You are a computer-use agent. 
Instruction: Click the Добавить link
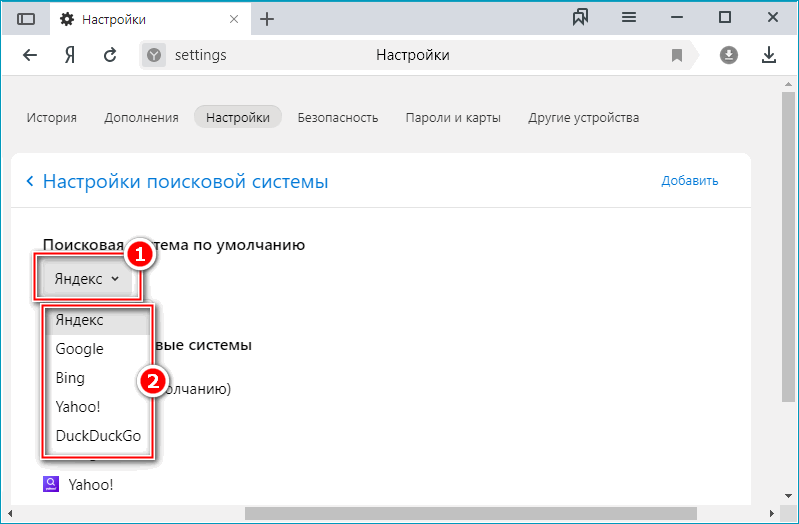point(689,181)
